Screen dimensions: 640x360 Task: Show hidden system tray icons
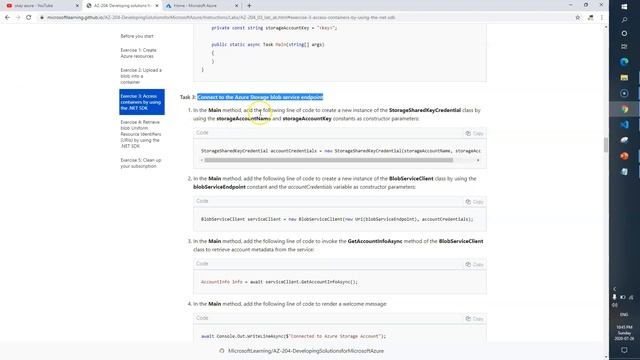(614, 289)
